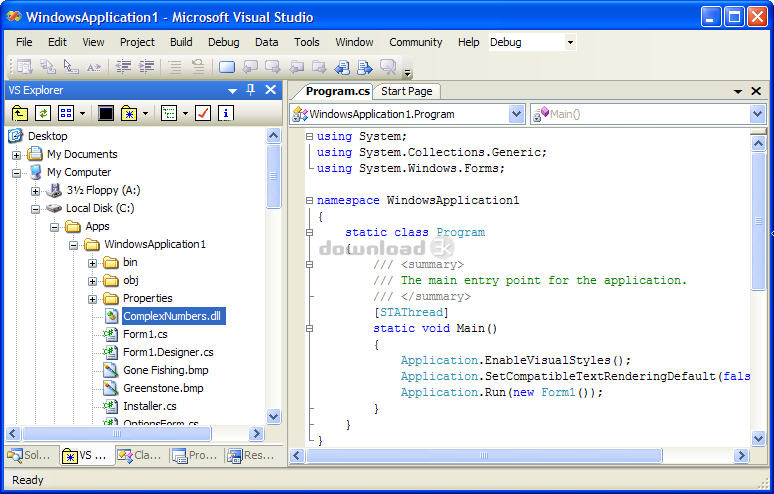Switch to the Class View bottom tab
Viewport: 774px width, 494px height.
pos(141,455)
